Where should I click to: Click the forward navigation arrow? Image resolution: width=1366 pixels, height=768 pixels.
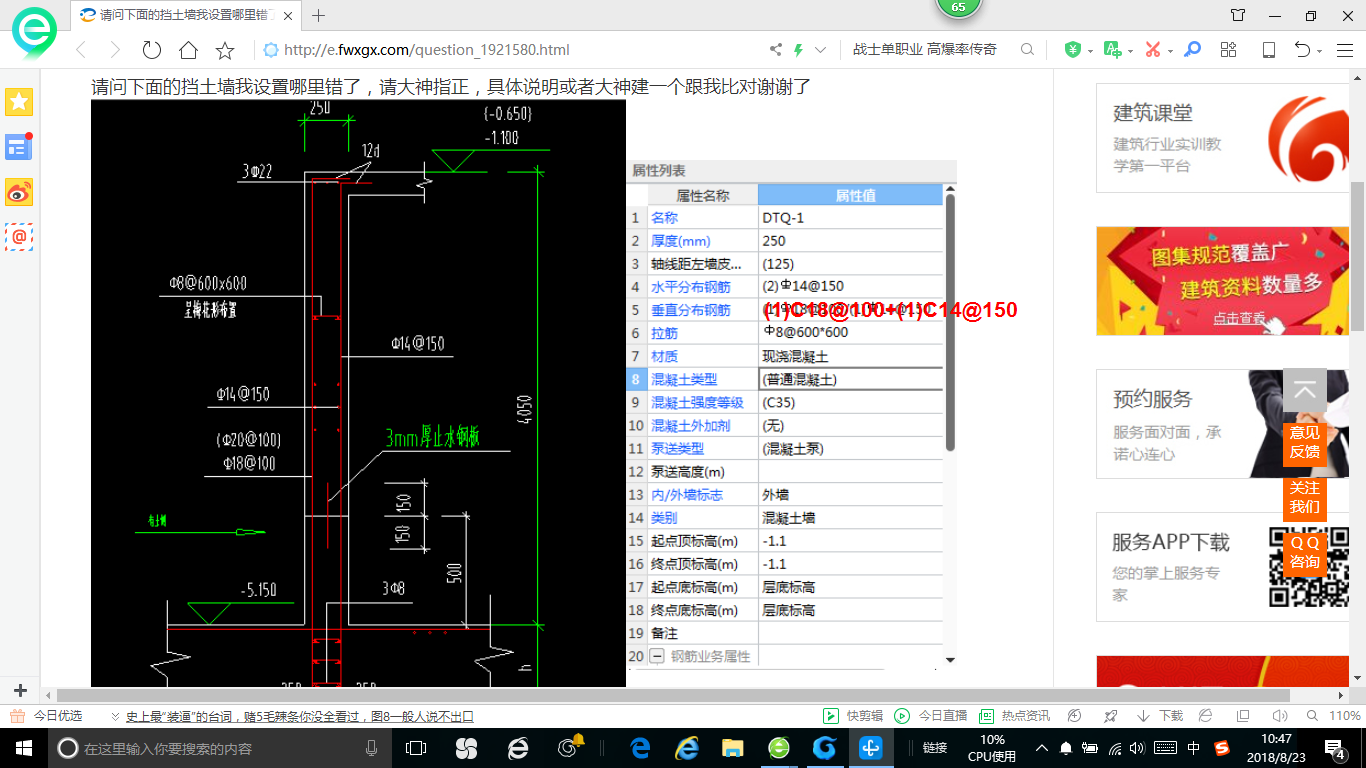[115, 50]
